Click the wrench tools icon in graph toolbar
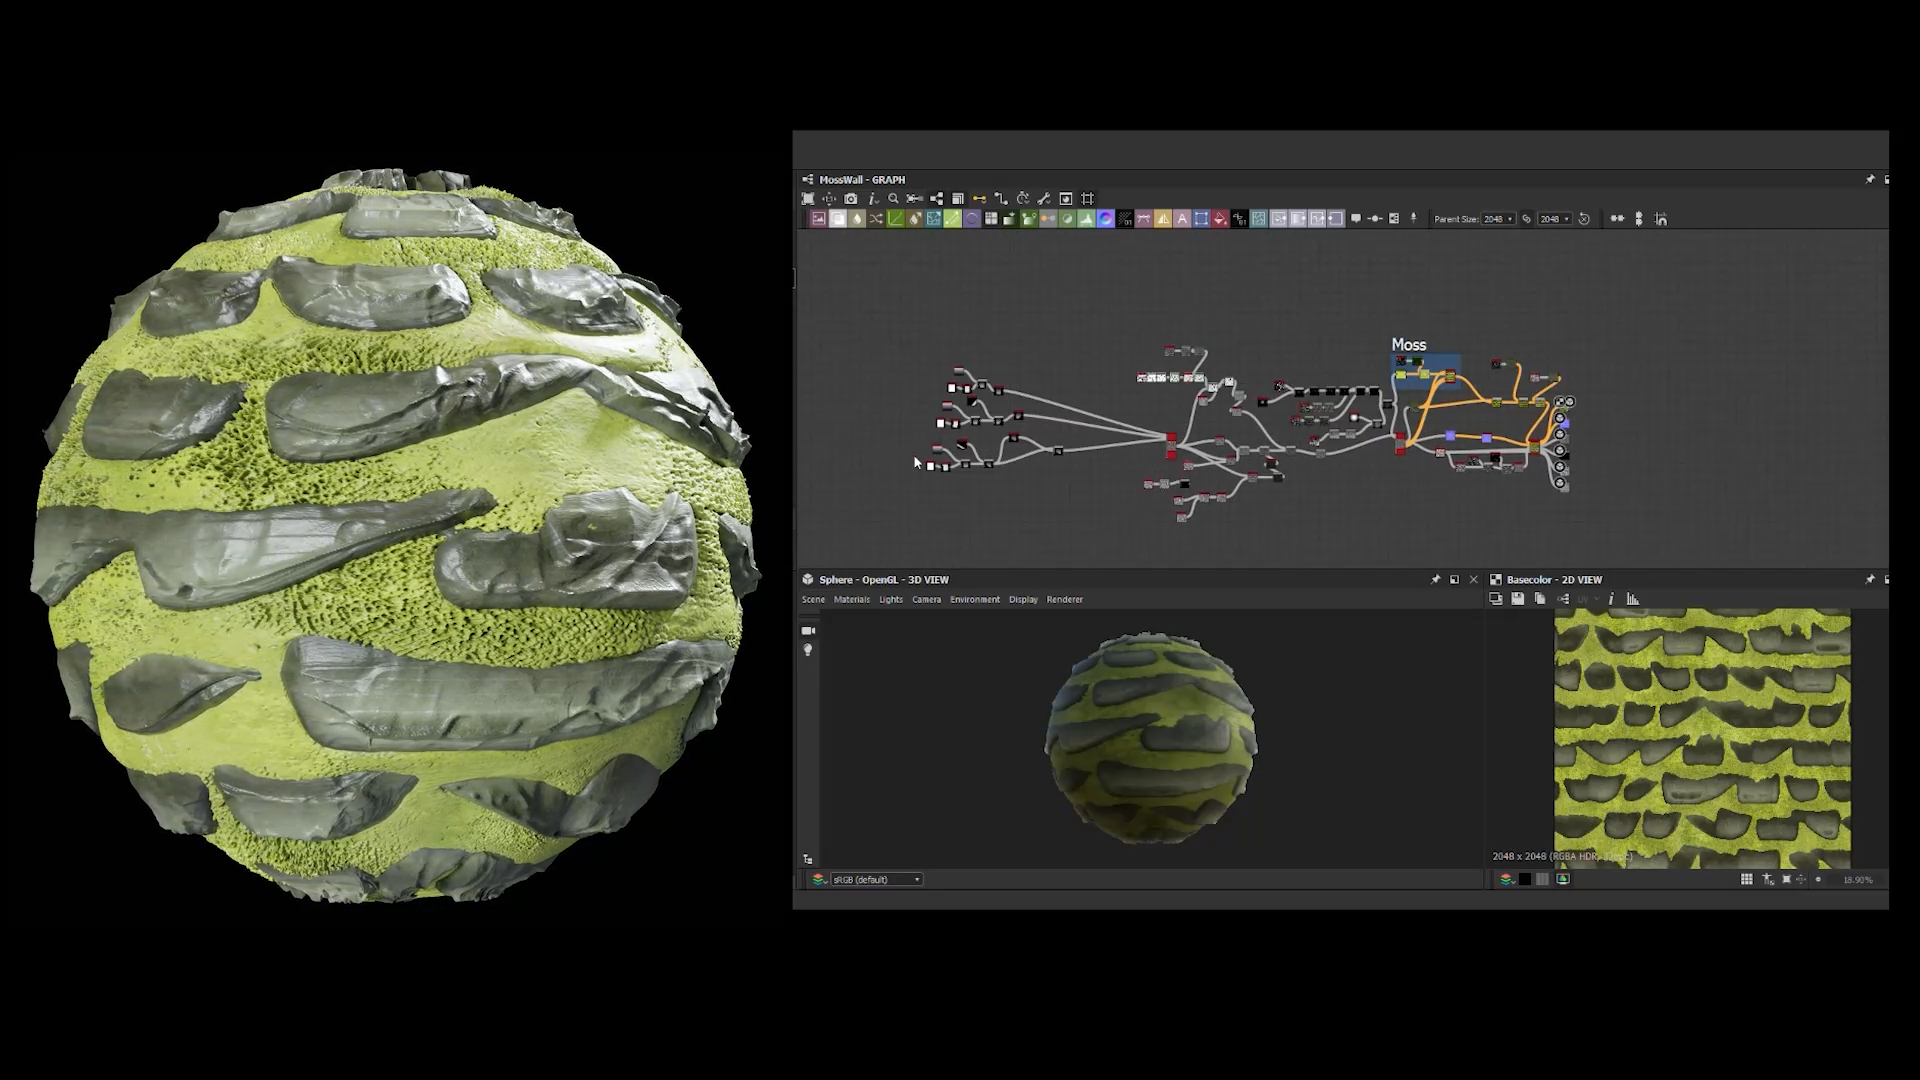 [1044, 199]
